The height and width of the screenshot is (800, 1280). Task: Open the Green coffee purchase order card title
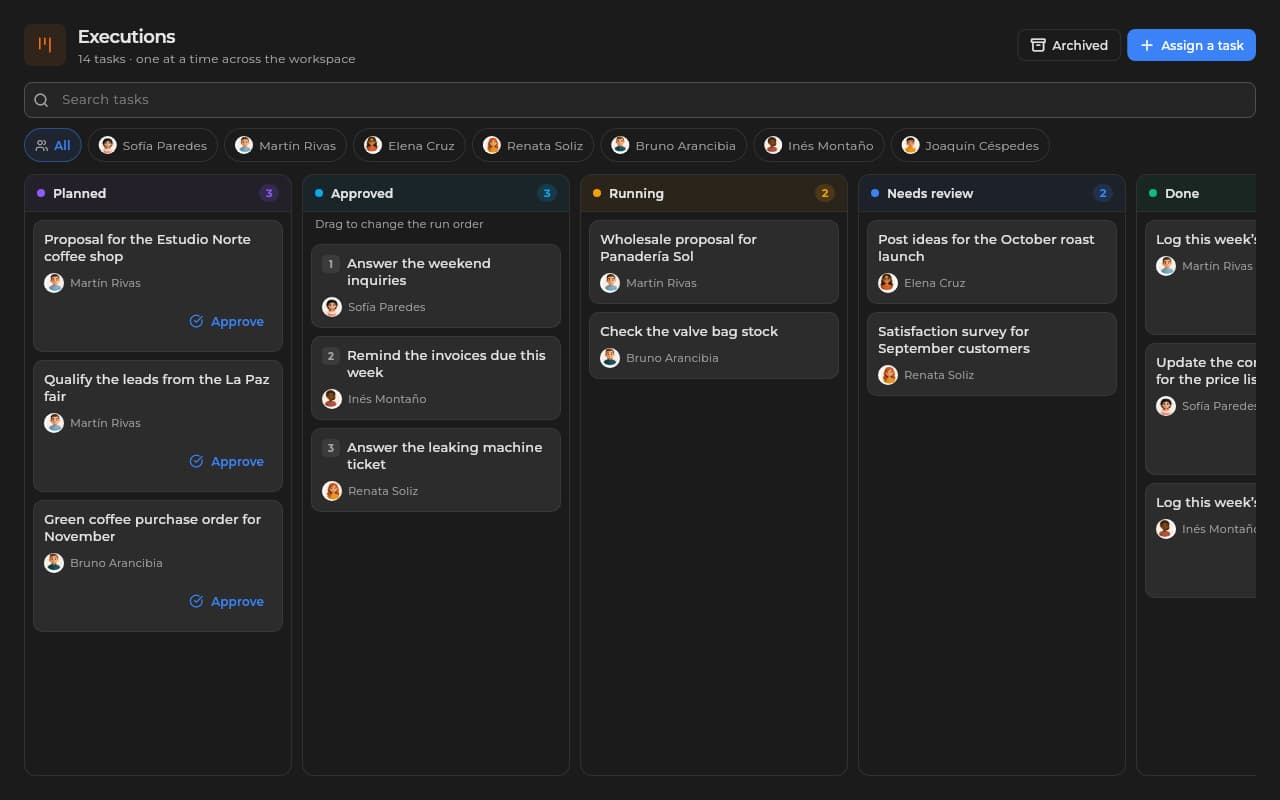pyautogui.click(x=153, y=528)
